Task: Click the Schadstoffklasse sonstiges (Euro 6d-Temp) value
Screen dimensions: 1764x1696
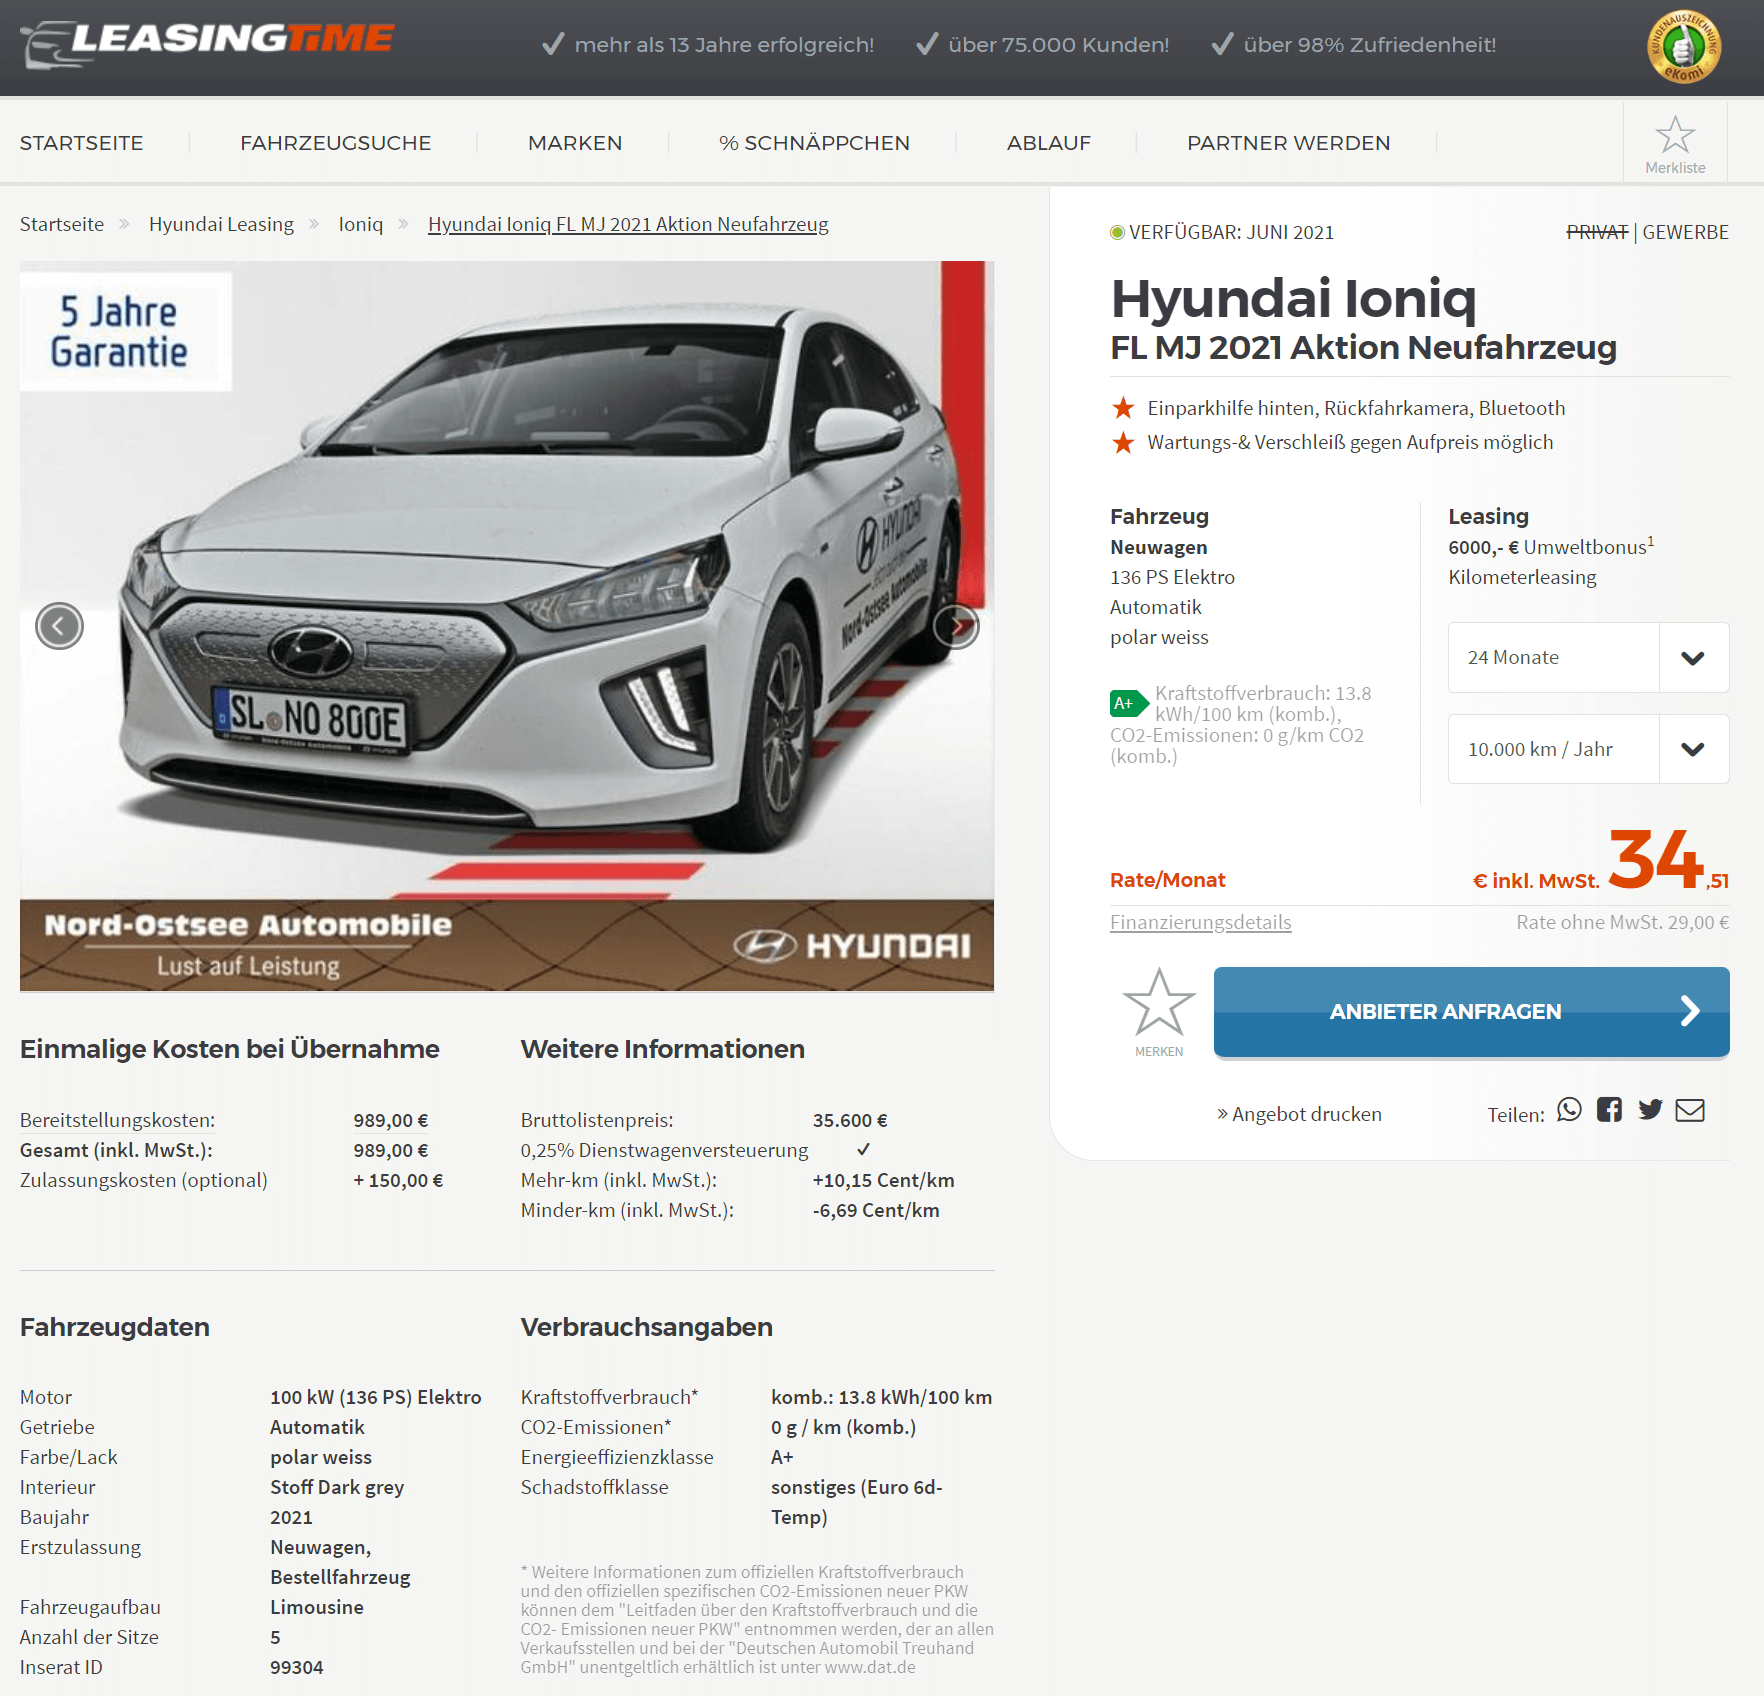Action: [x=857, y=1502]
